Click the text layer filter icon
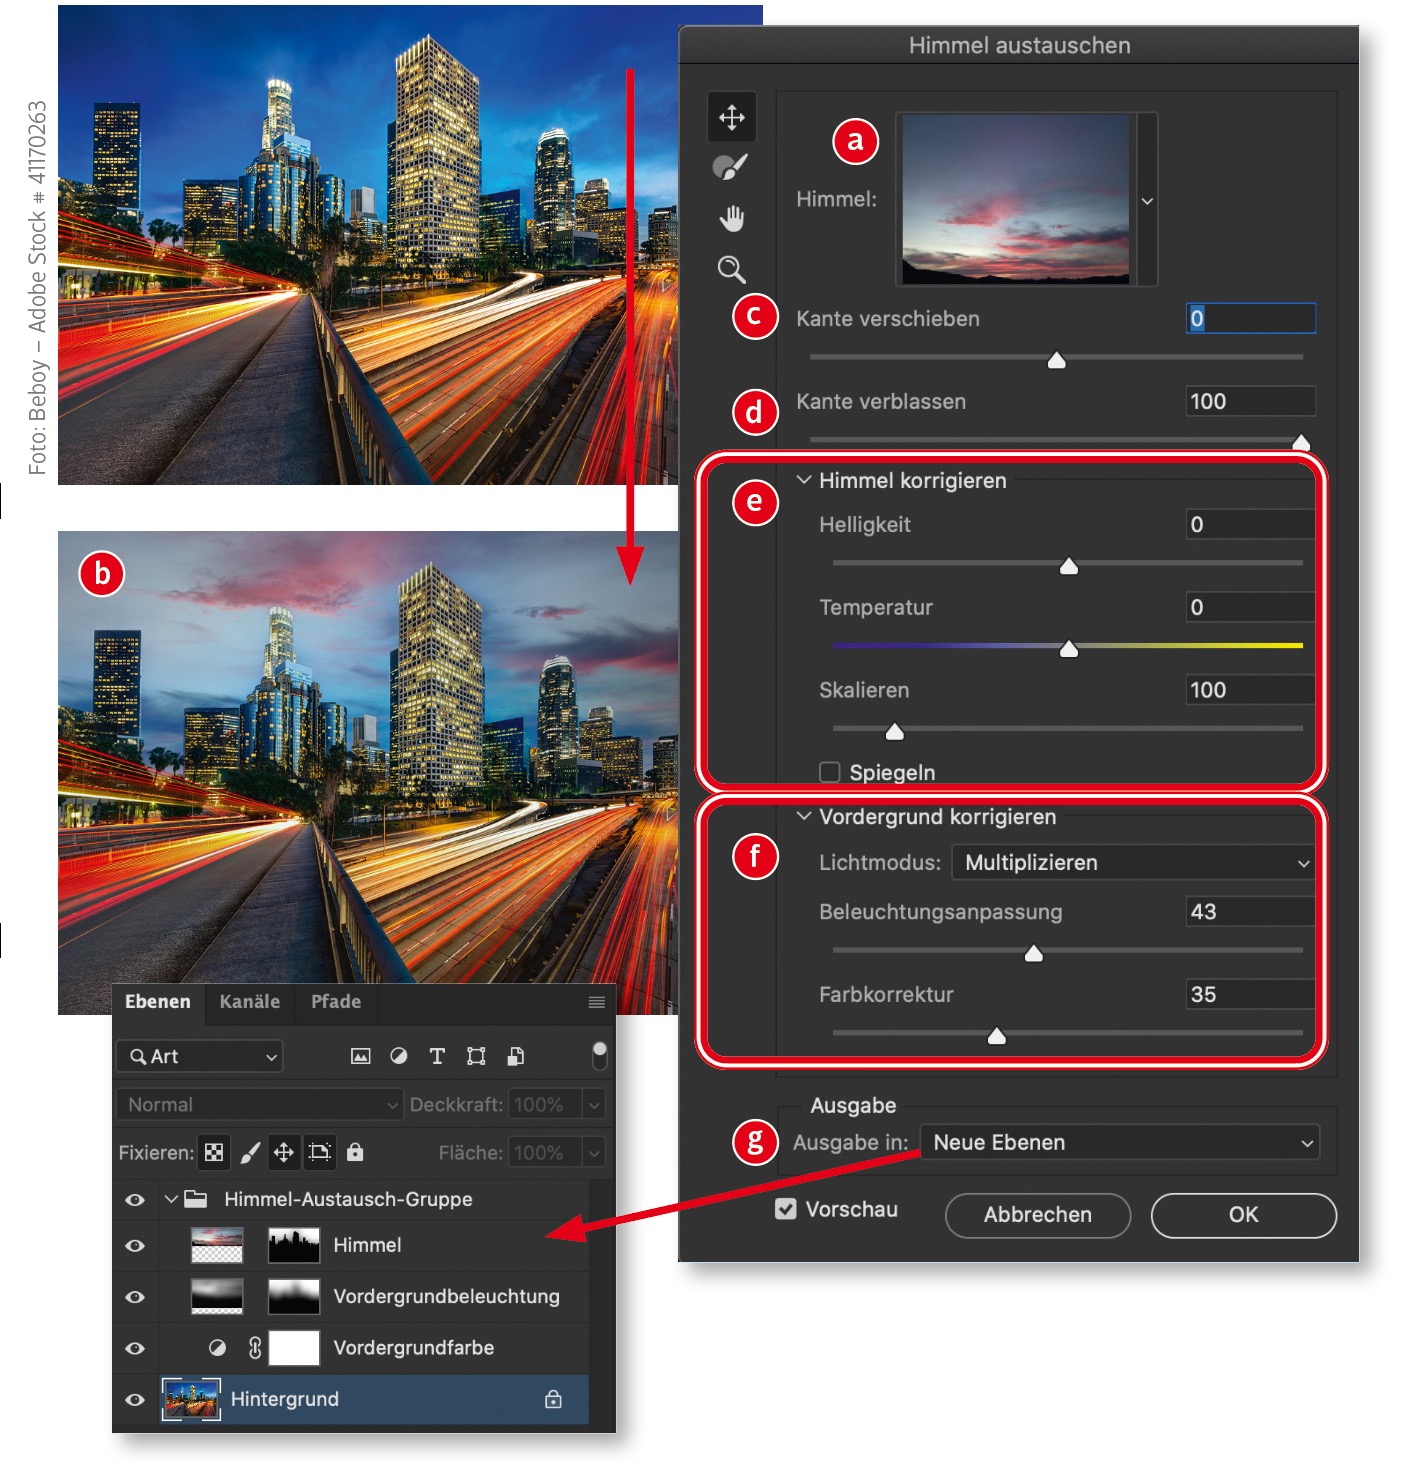 437,1056
